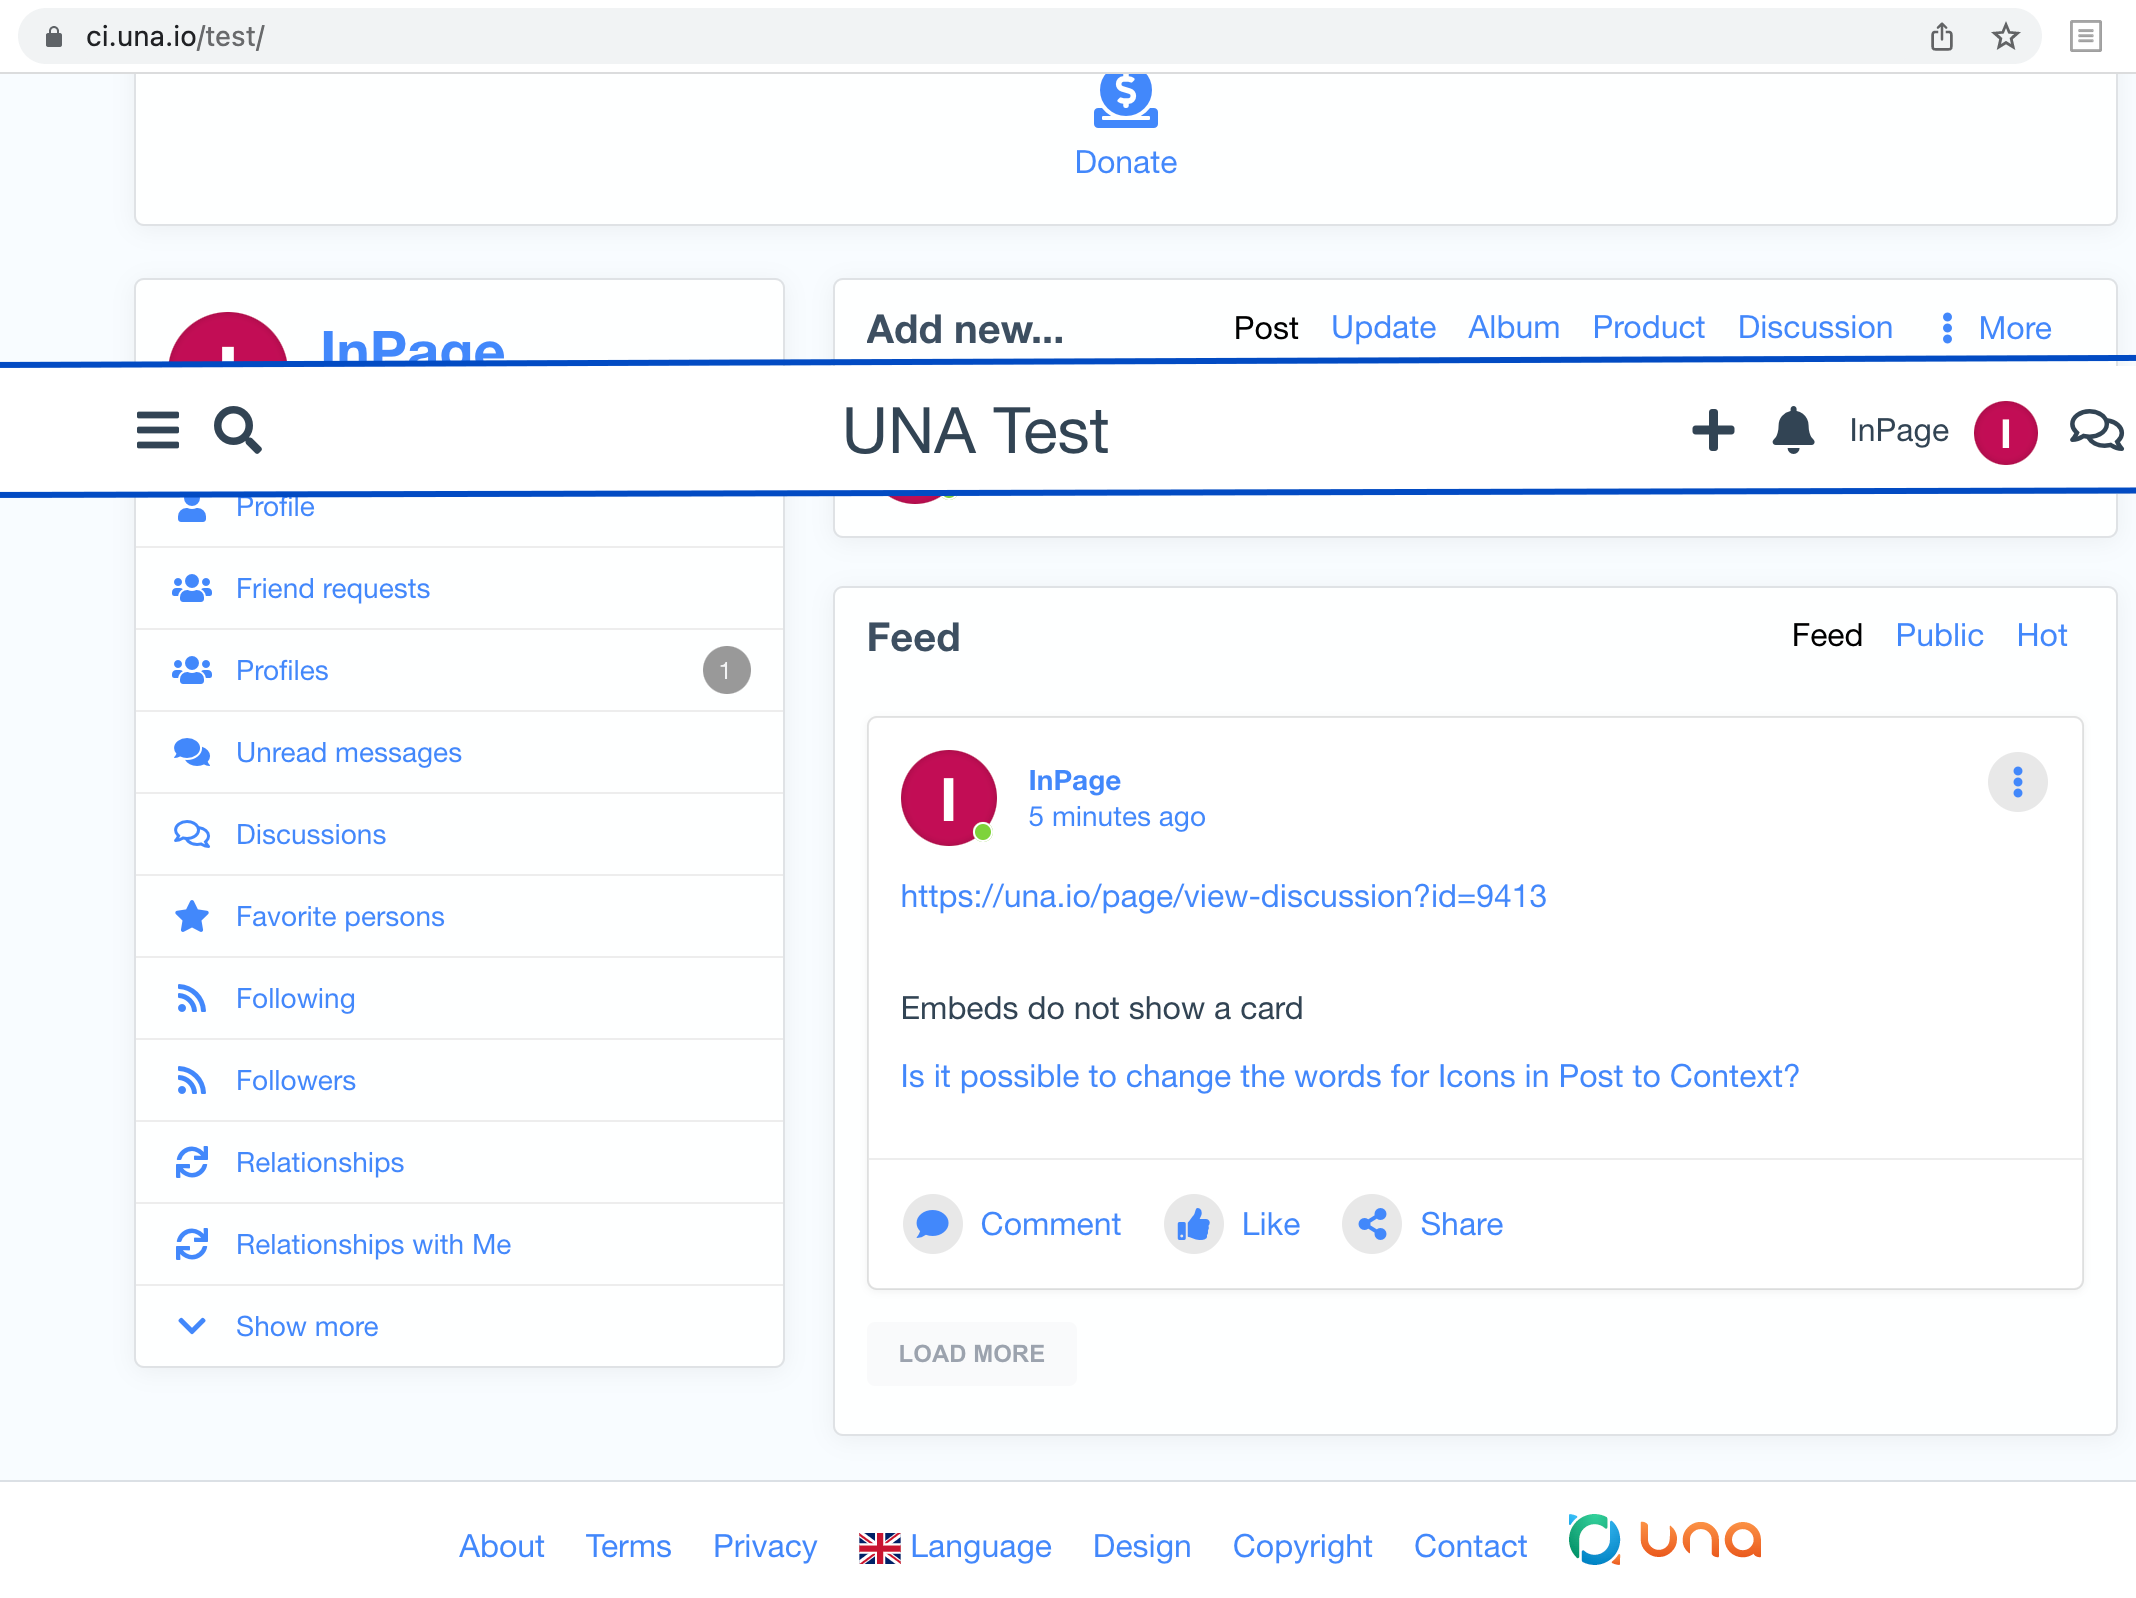Screen dimensions: 2136x1598
Task: Open post options three-dot menu
Action: point(2017,782)
